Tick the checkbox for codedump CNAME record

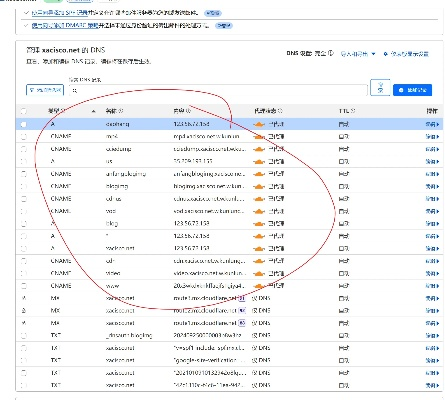coord(24,149)
